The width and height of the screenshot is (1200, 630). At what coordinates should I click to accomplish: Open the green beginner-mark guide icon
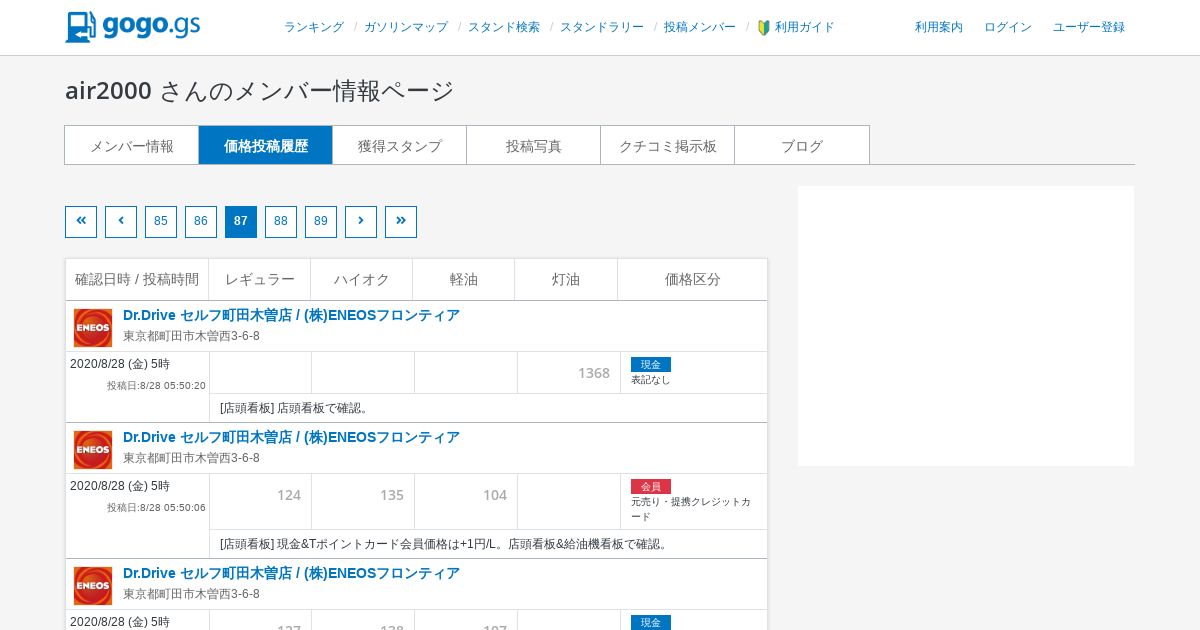pyautogui.click(x=764, y=28)
